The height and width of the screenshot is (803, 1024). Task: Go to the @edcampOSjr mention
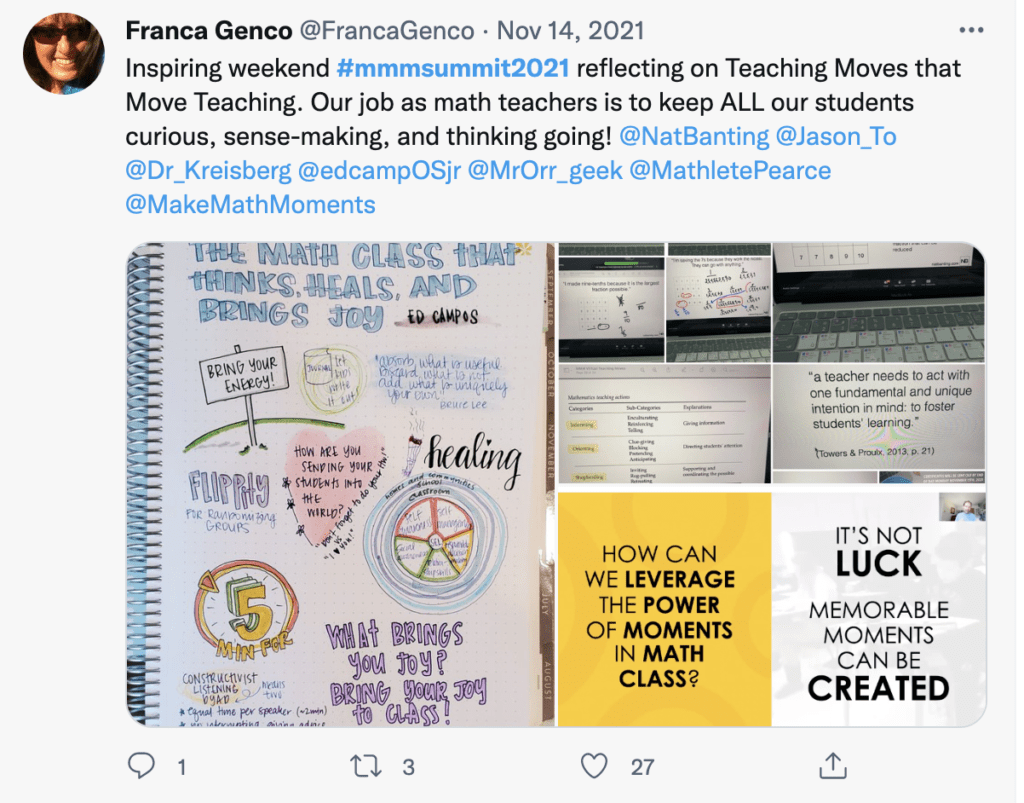point(379,170)
